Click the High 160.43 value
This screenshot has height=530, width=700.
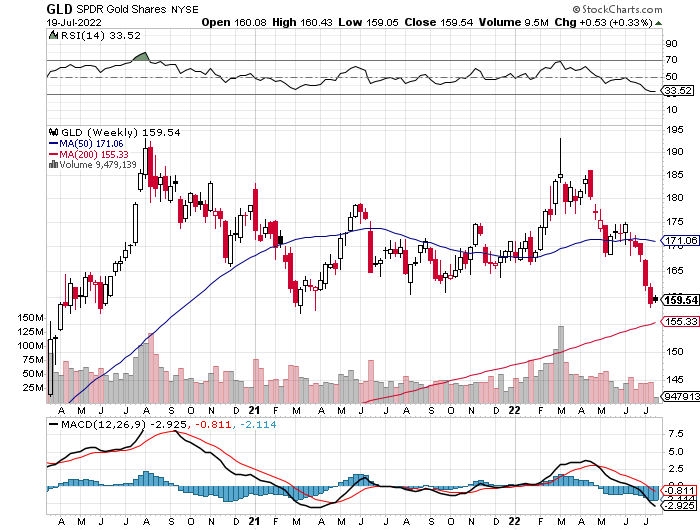302,22
